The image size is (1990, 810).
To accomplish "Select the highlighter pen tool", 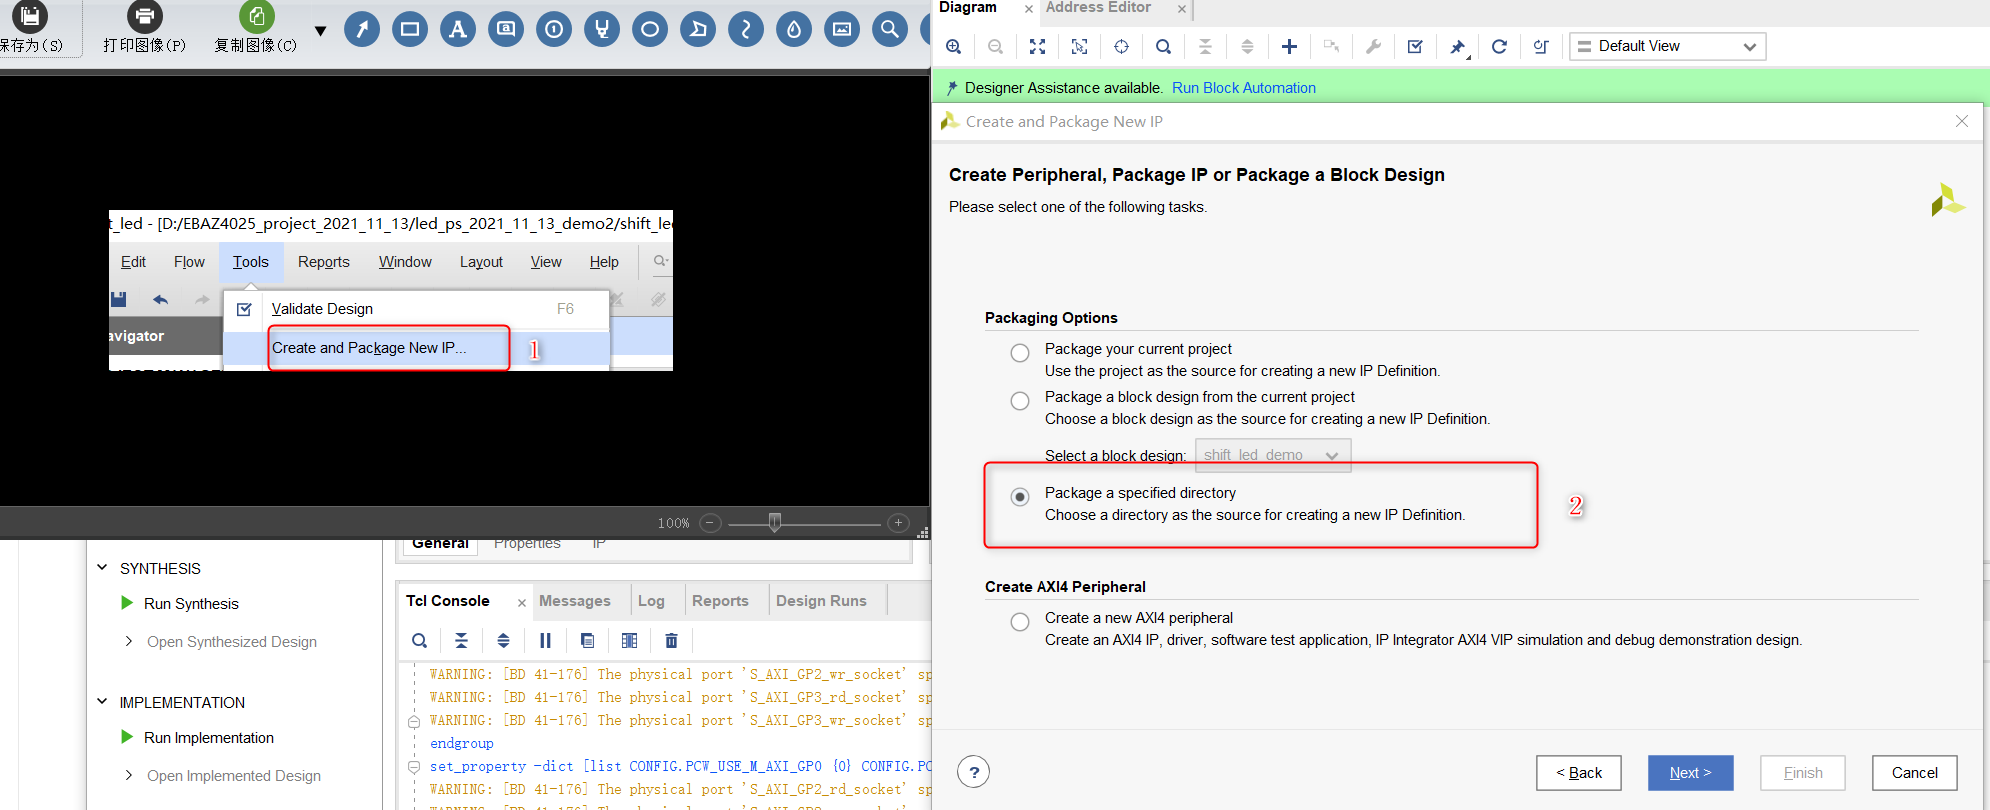I will coord(602,28).
